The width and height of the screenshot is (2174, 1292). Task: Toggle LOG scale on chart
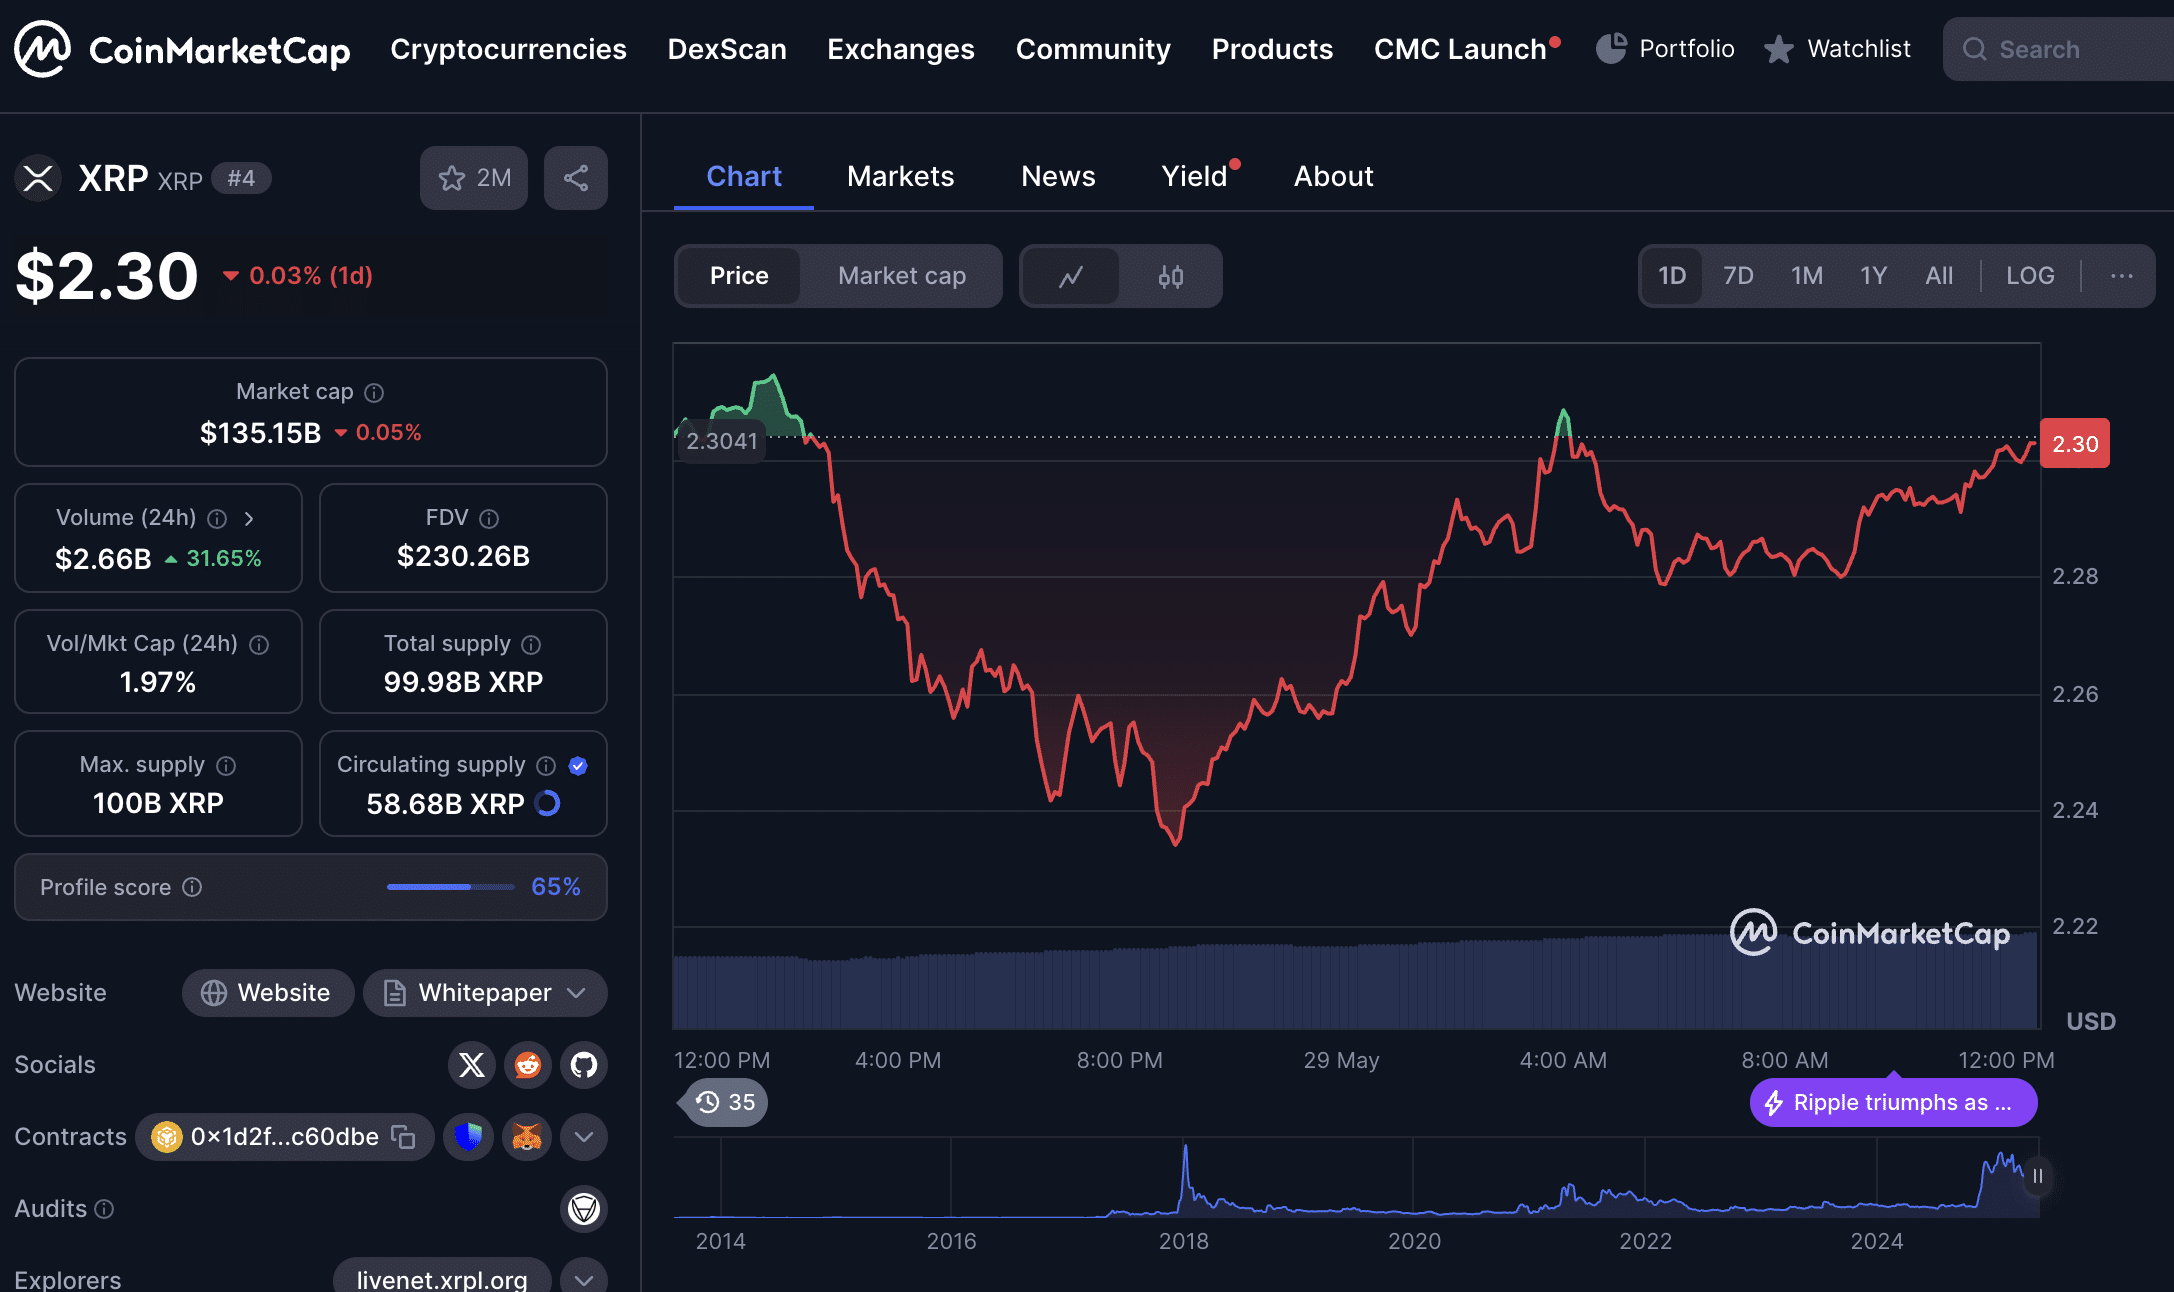[x=2030, y=276]
